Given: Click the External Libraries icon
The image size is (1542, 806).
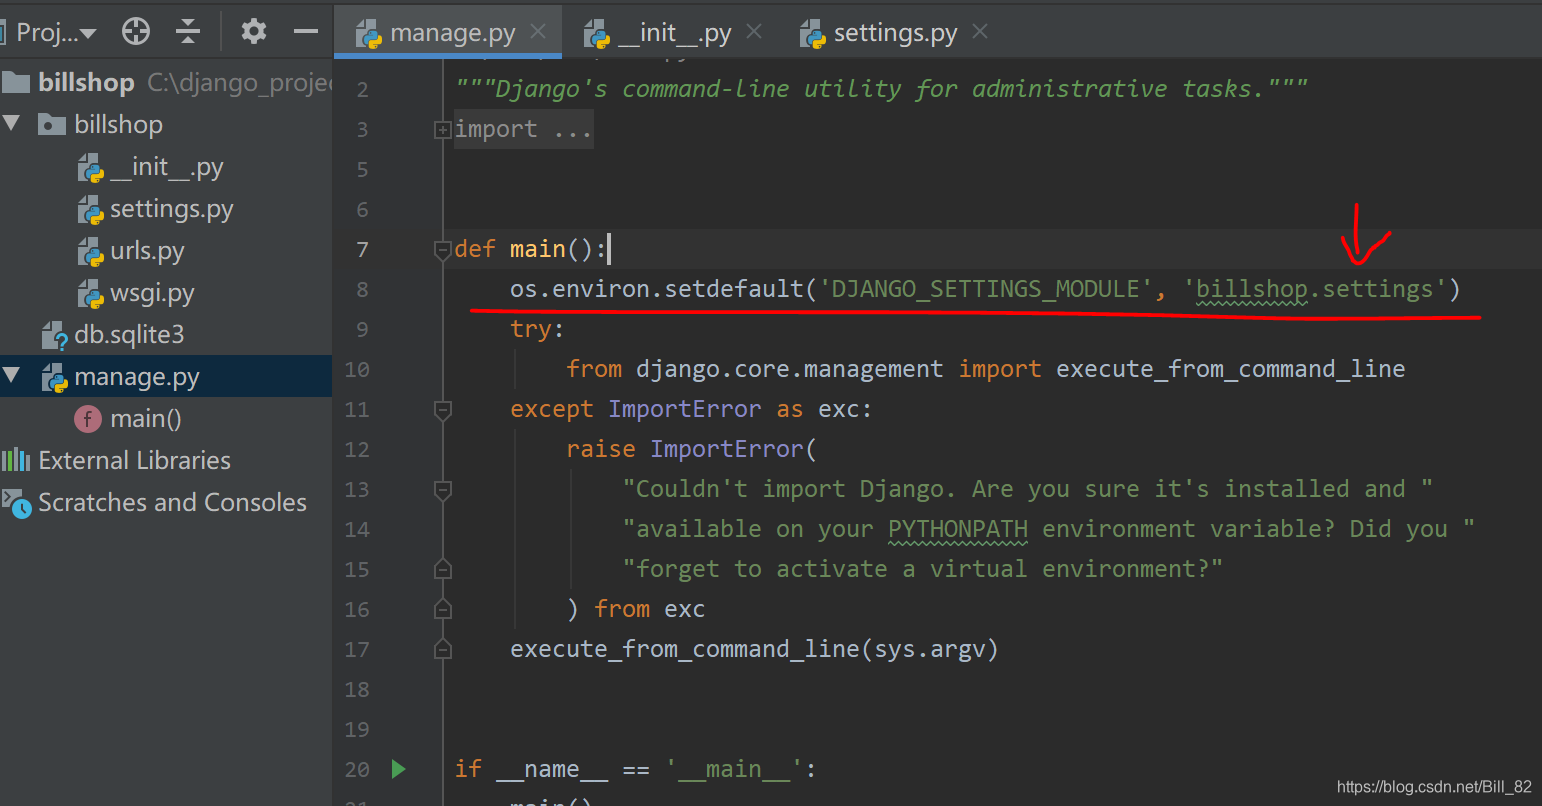Looking at the screenshot, I should 16,460.
